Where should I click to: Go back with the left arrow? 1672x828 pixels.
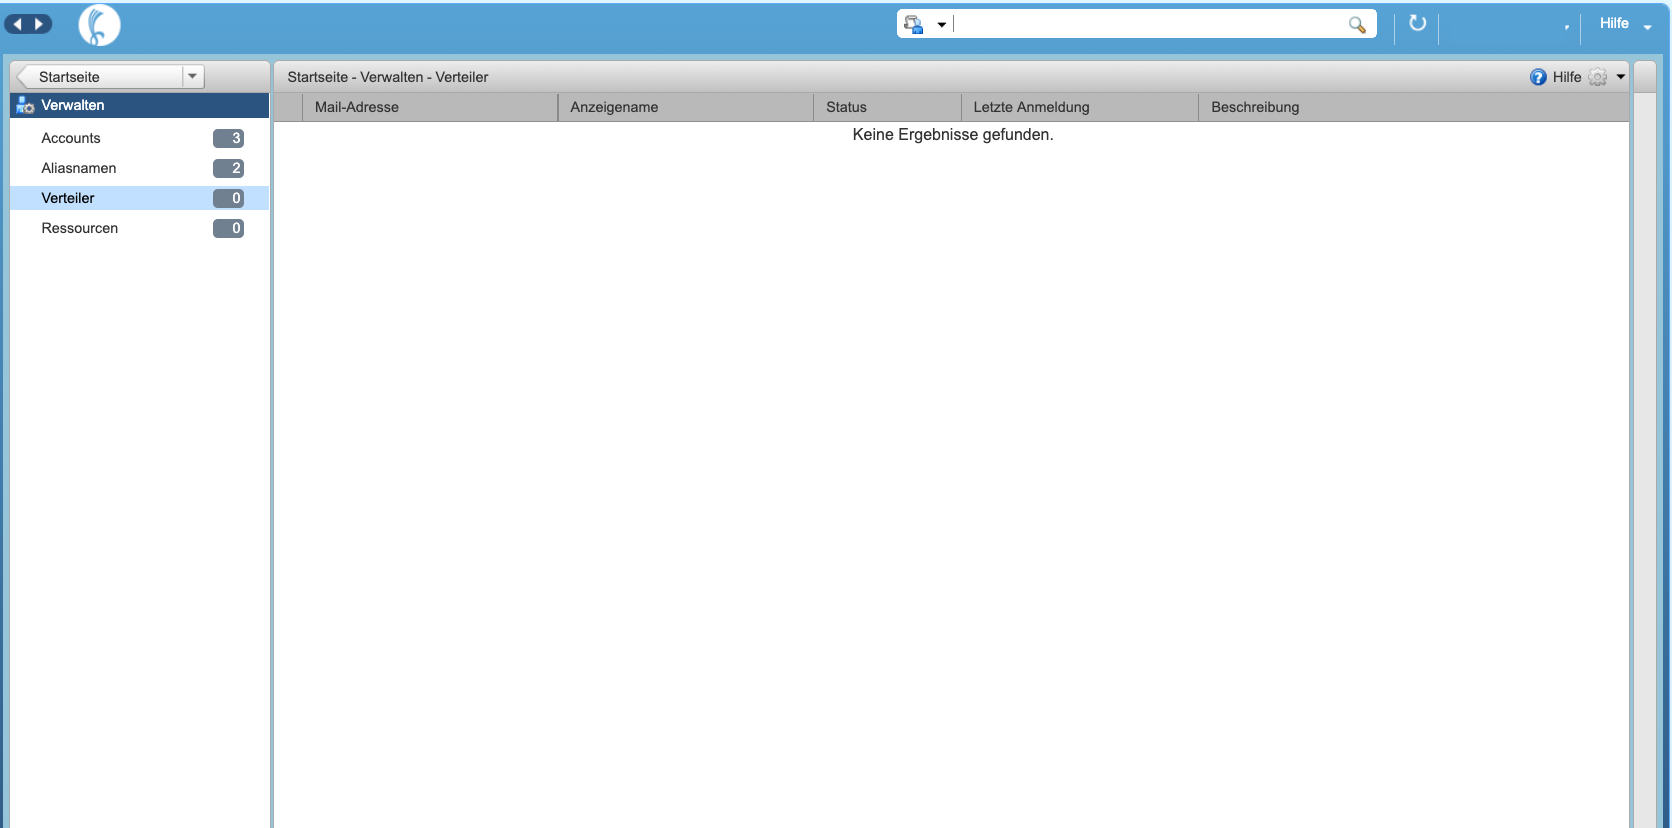click(18, 24)
